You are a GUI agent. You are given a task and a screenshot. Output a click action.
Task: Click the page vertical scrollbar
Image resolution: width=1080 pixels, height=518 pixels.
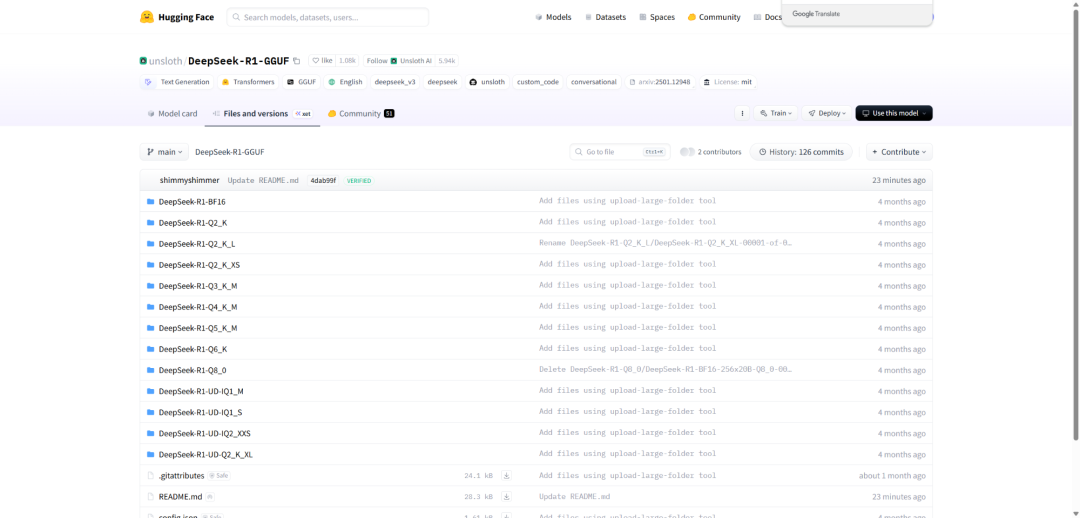click(x=1075, y=224)
